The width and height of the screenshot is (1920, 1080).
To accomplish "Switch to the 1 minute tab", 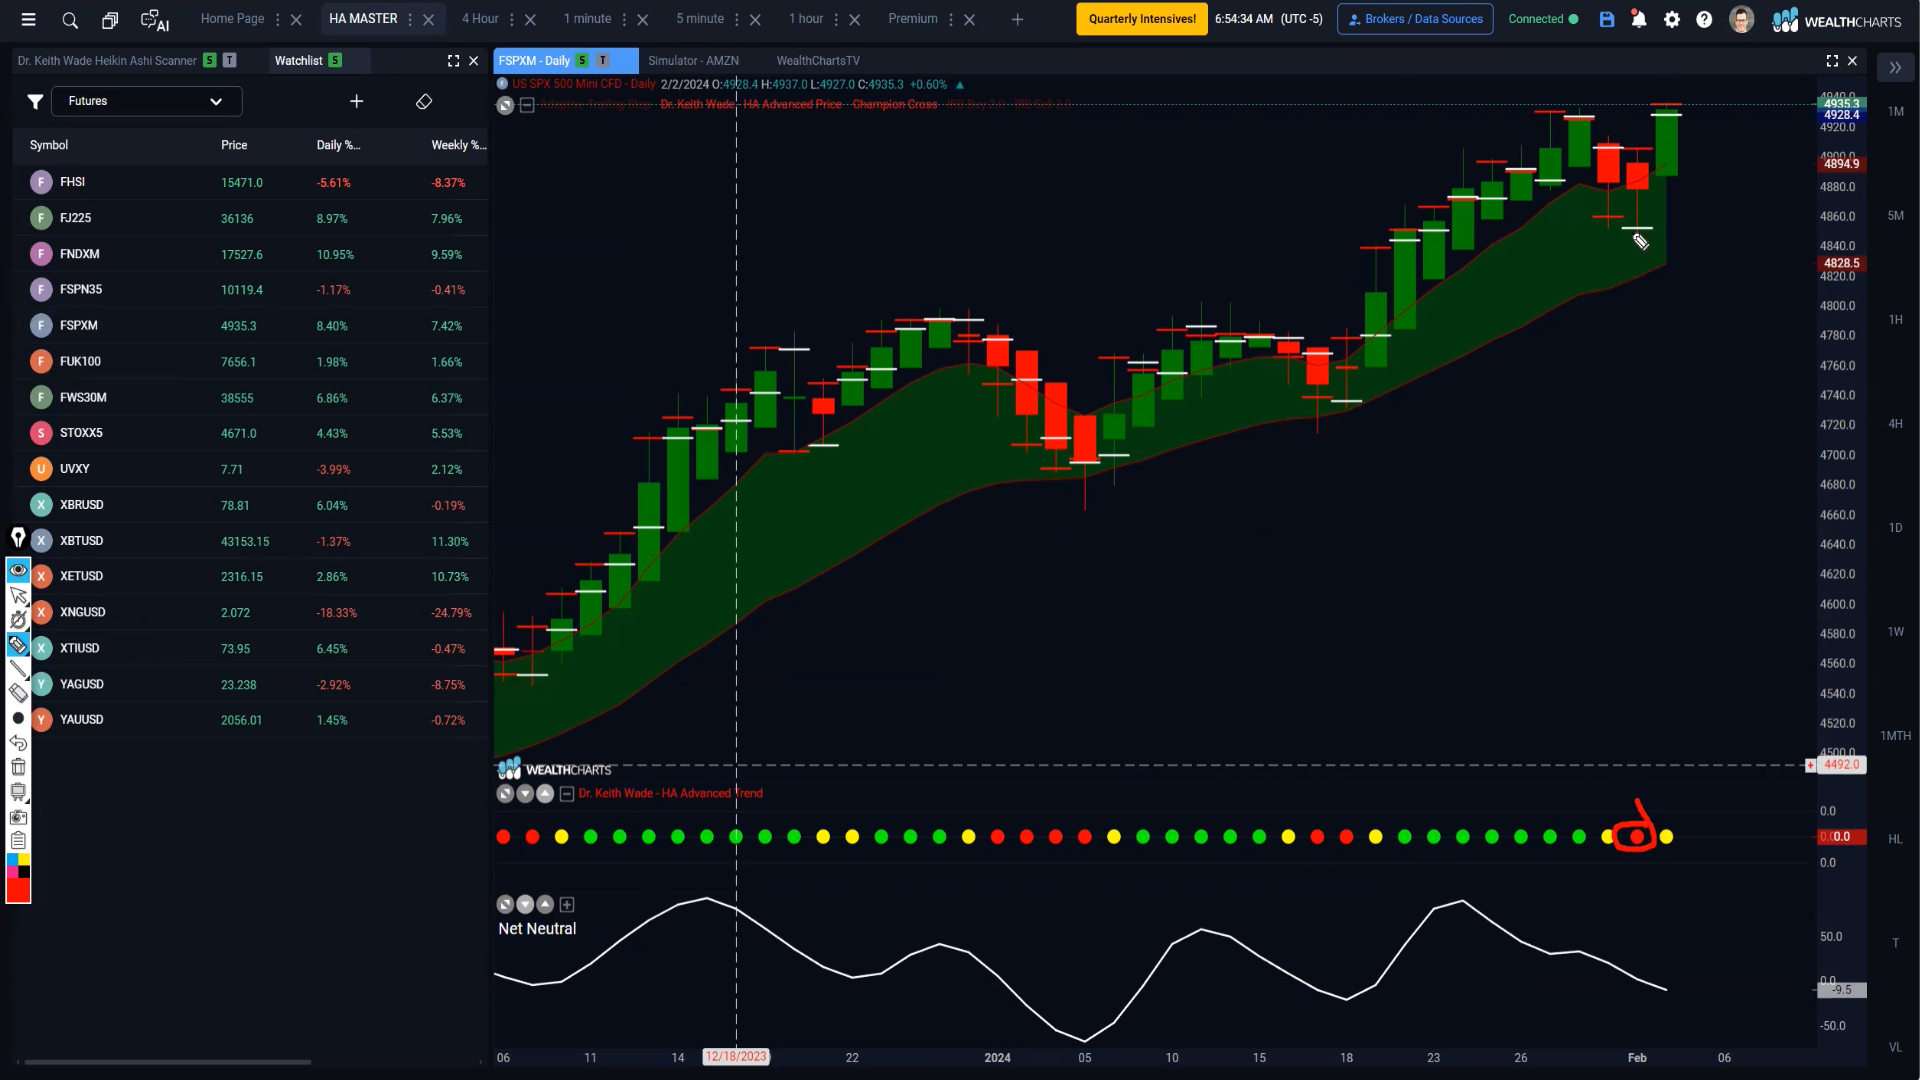I will [x=587, y=19].
